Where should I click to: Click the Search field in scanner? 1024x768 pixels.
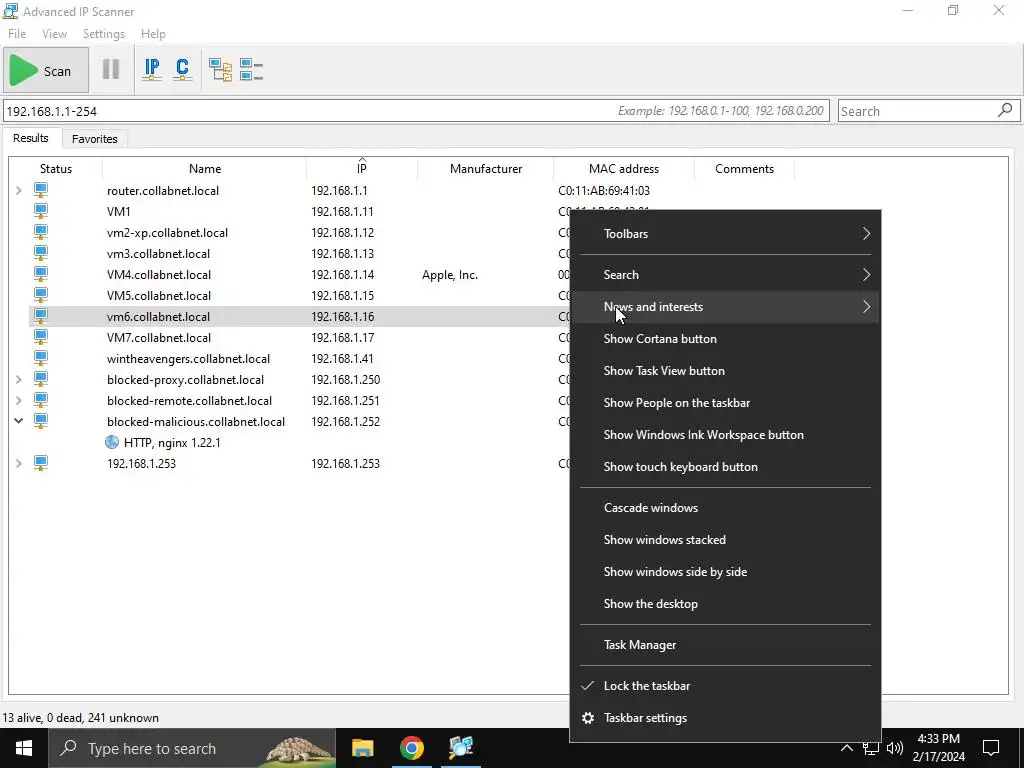927,110
